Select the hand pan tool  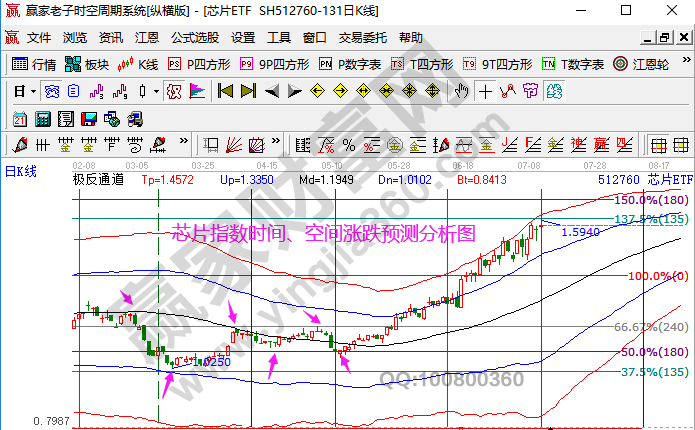[461, 91]
